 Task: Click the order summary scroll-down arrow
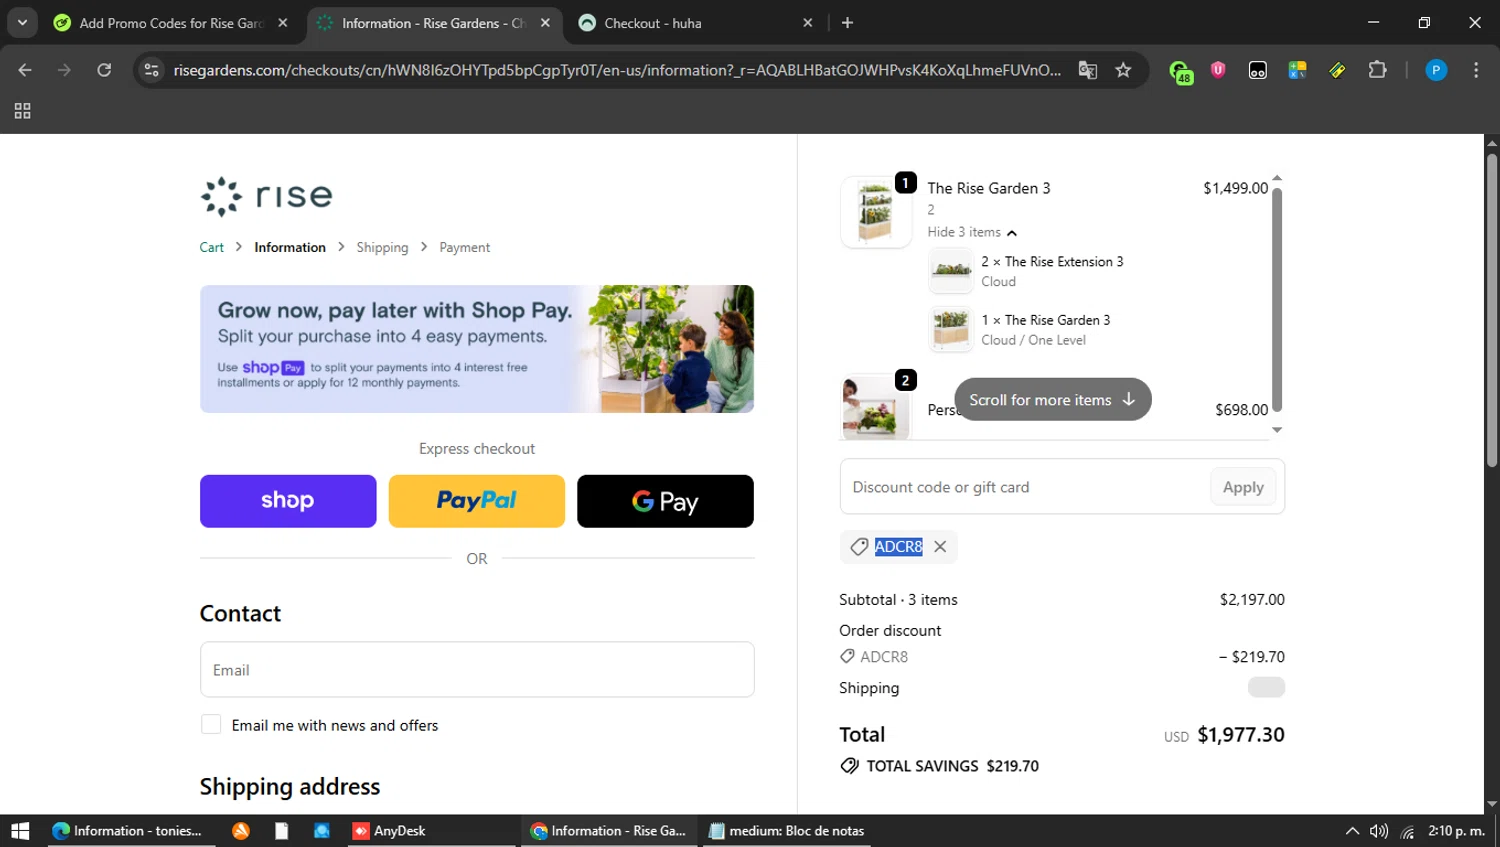click(1277, 430)
